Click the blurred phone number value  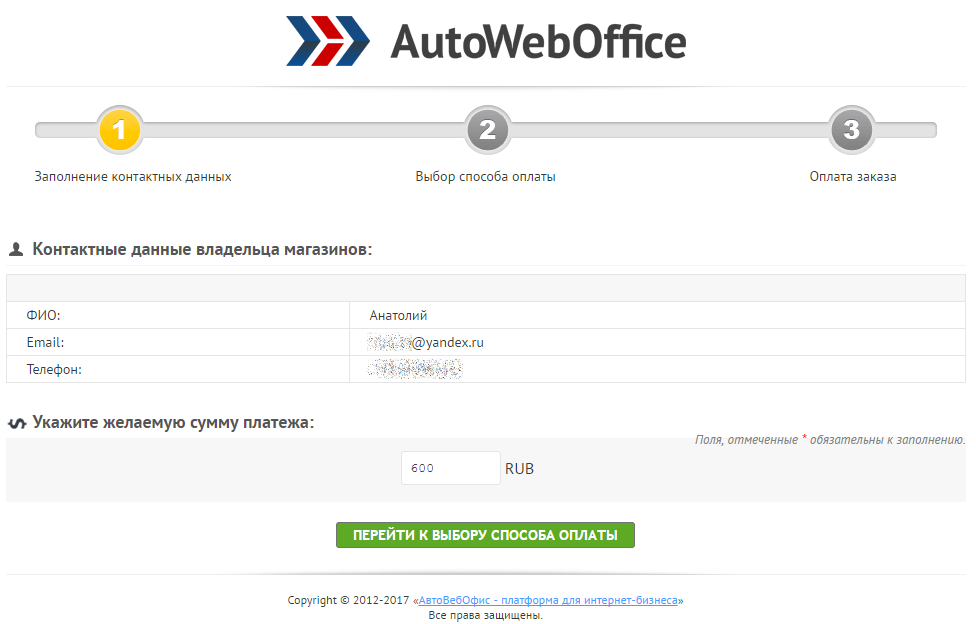coord(415,370)
